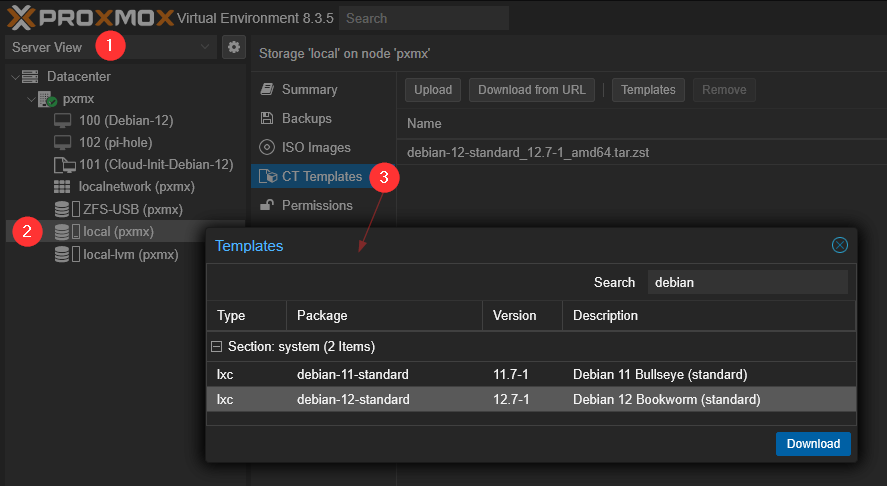Click the Download from URL button
Image resolution: width=887 pixels, height=486 pixels.
[531, 90]
